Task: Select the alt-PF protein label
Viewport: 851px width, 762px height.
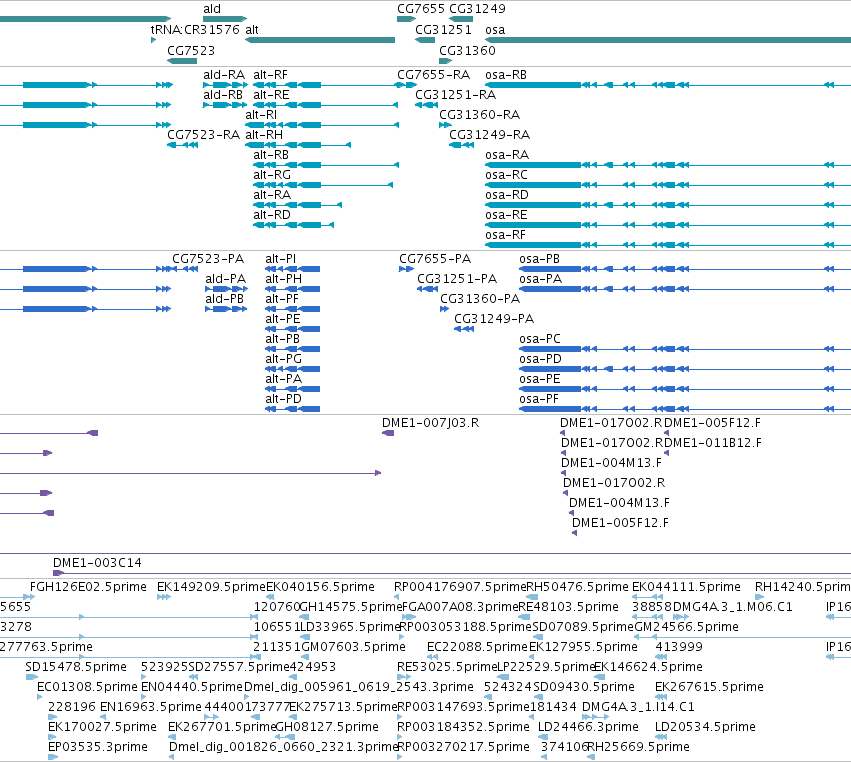Action: [x=282, y=299]
